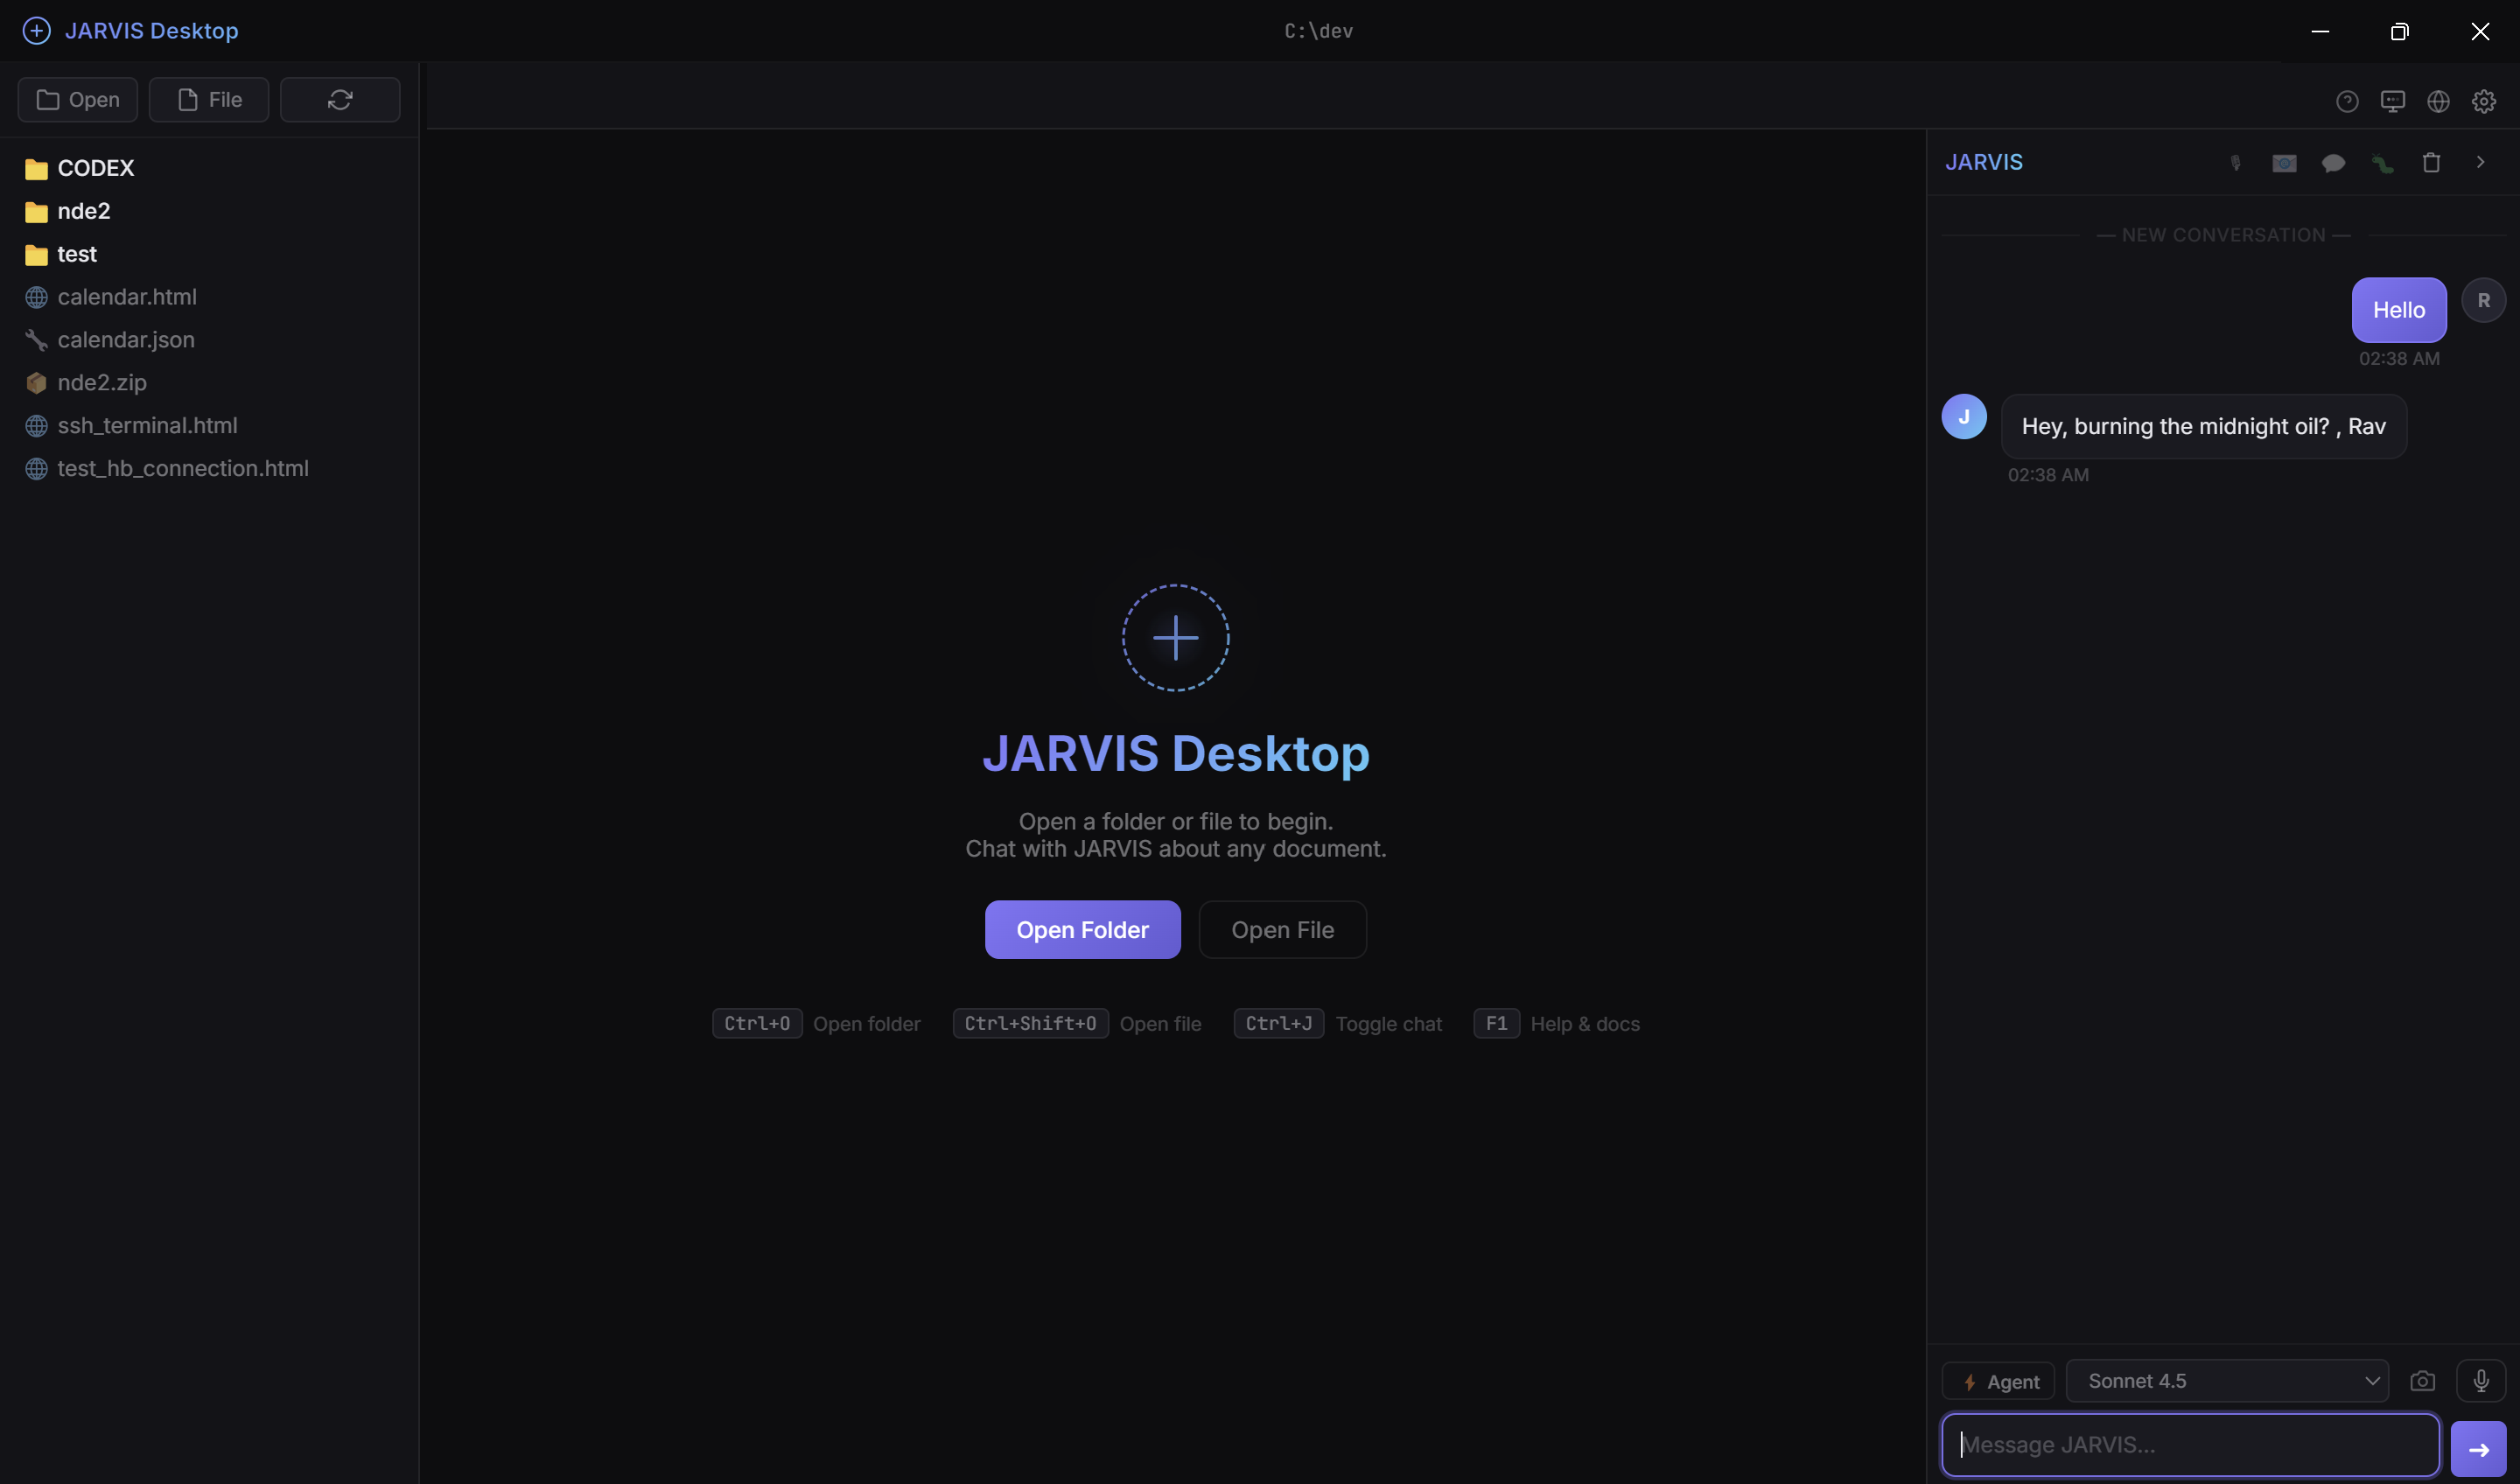Click the camera screenshot icon by the model selector
This screenshot has width=2520, height=1484.
2422,1381
